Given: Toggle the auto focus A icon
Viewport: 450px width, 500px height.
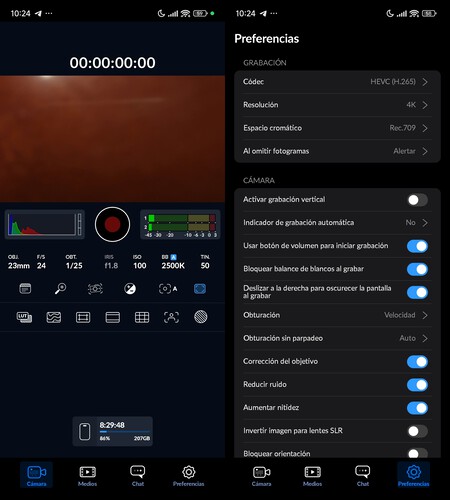Looking at the screenshot, I should 168,289.
